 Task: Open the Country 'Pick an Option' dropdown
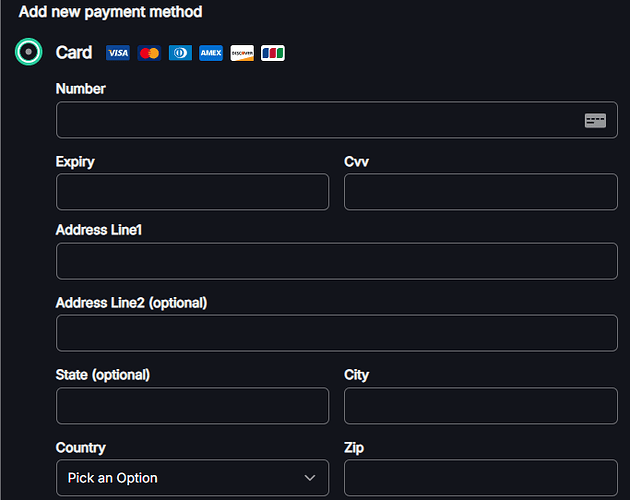click(x=180, y=478)
